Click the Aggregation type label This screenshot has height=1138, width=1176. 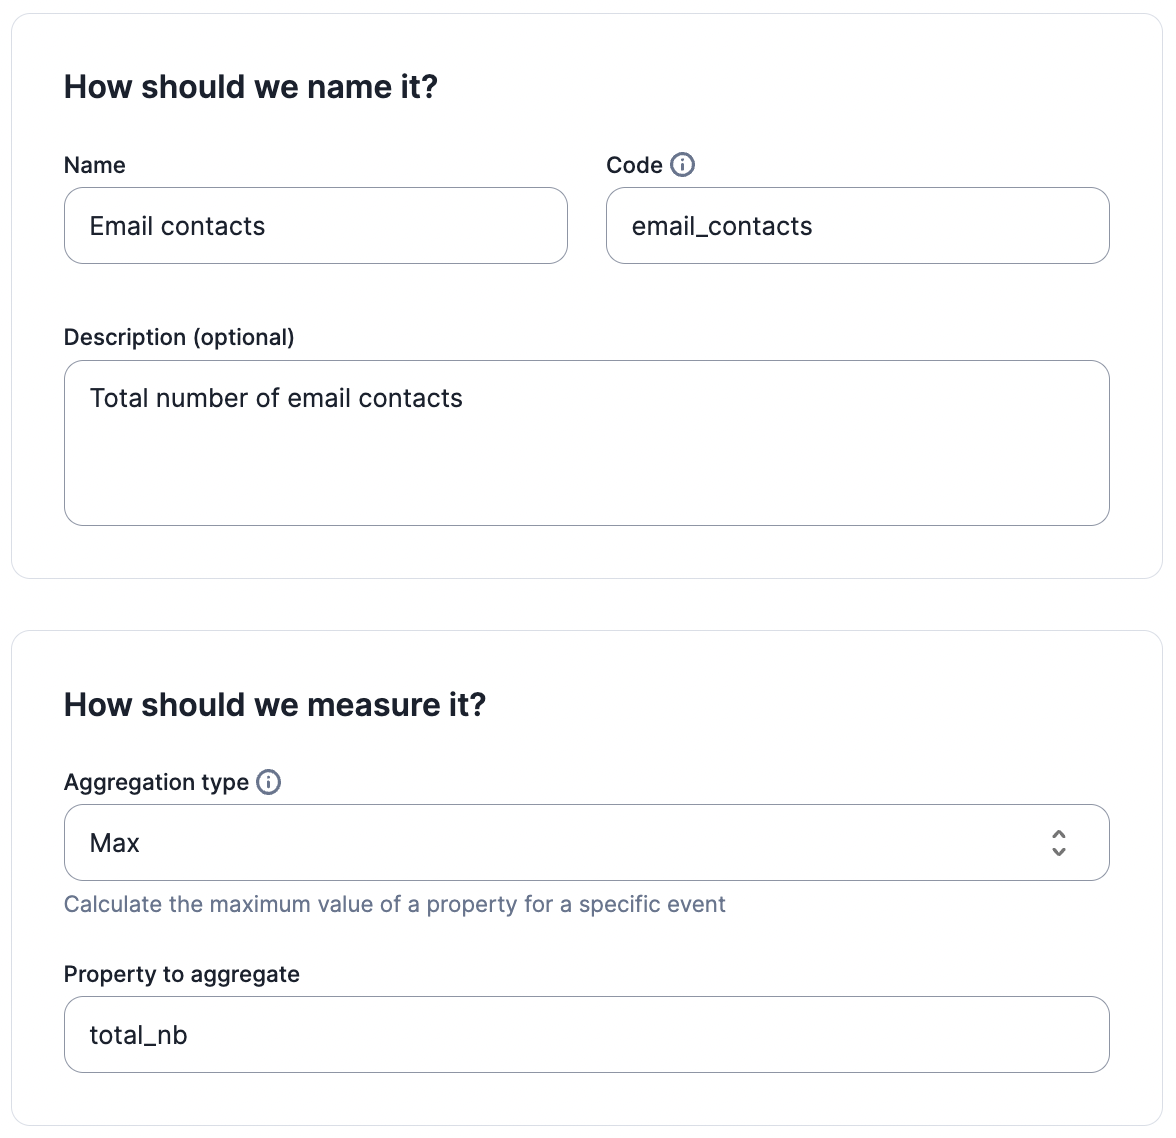[156, 782]
